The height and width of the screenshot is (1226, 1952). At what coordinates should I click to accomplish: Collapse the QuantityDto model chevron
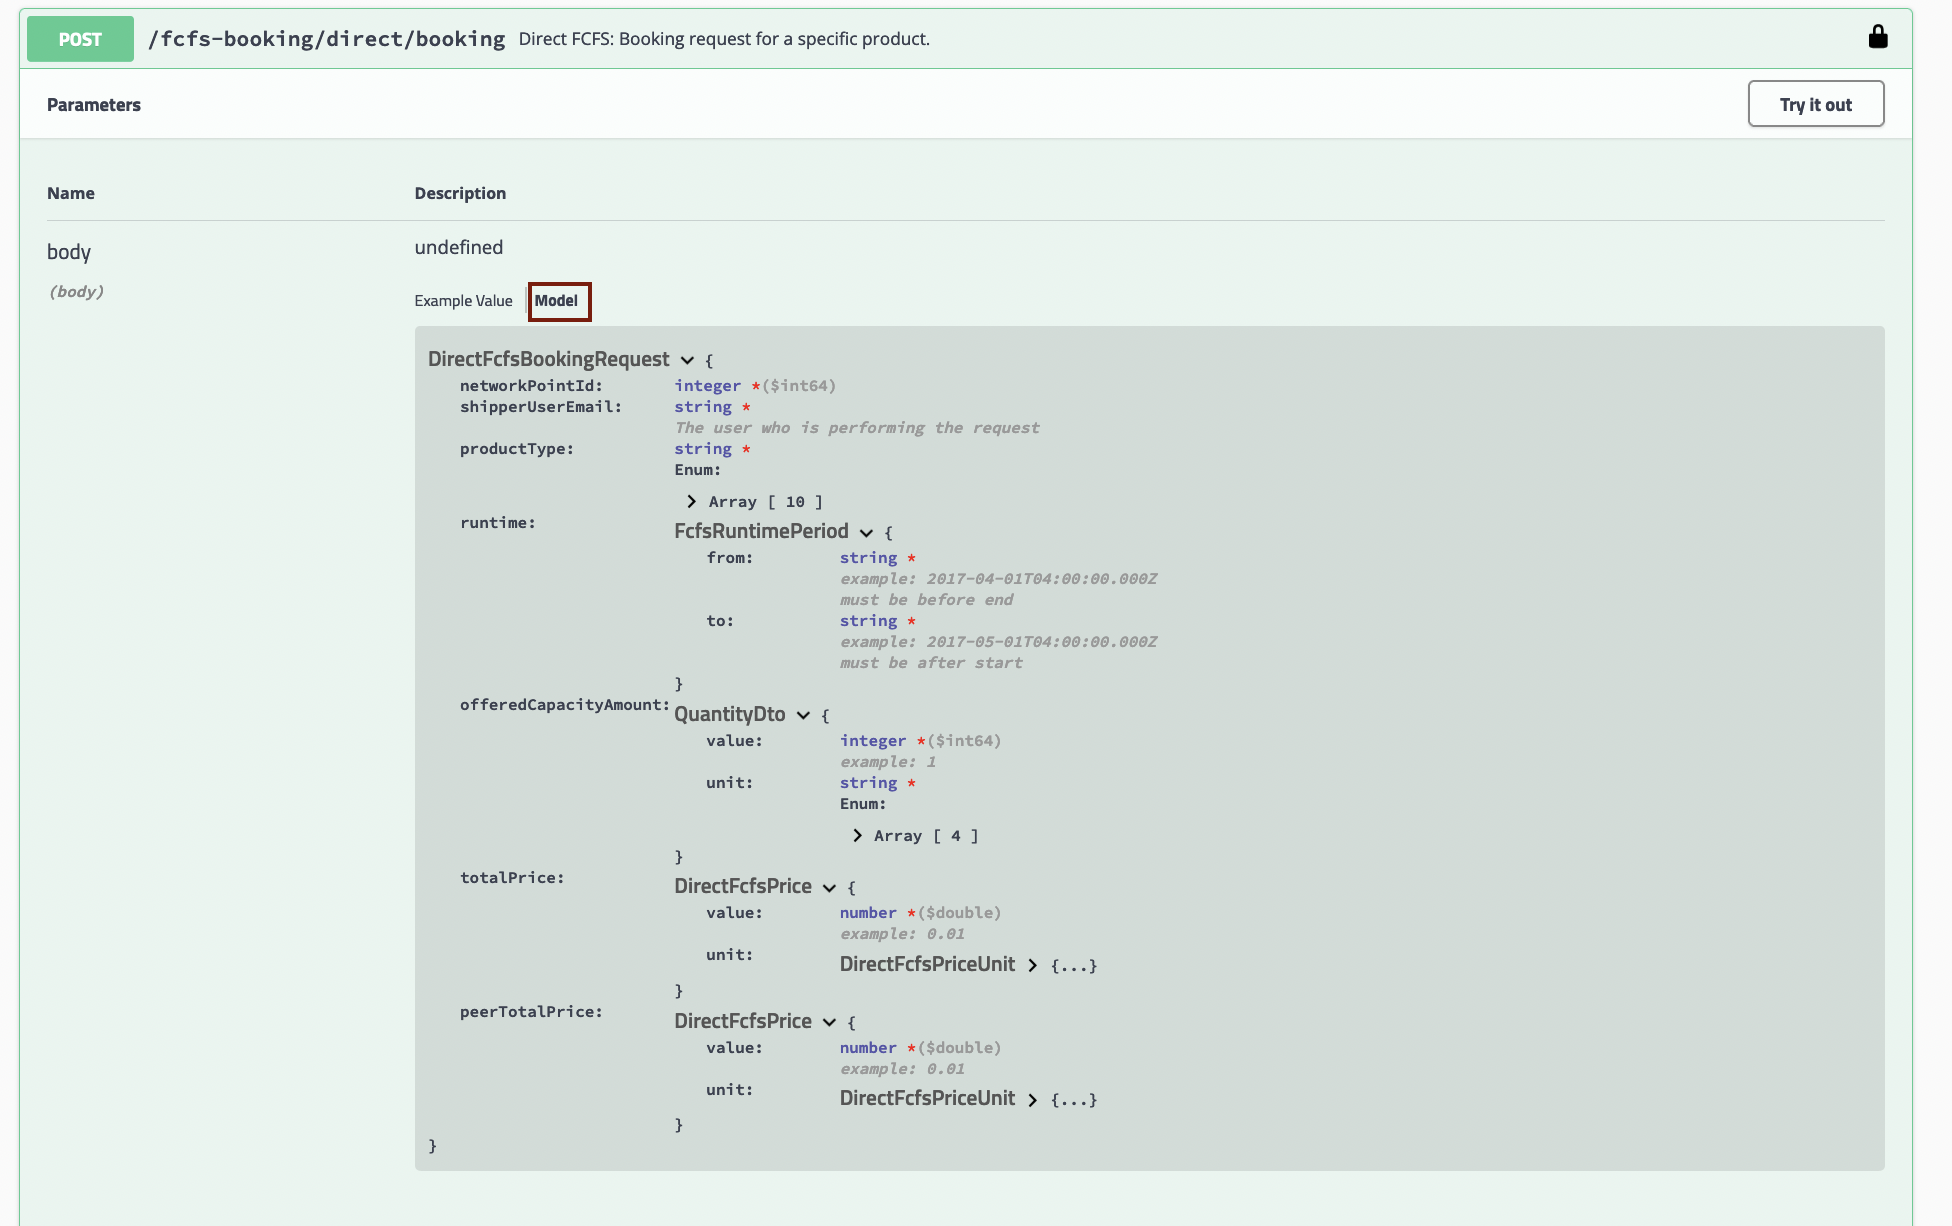click(x=803, y=715)
